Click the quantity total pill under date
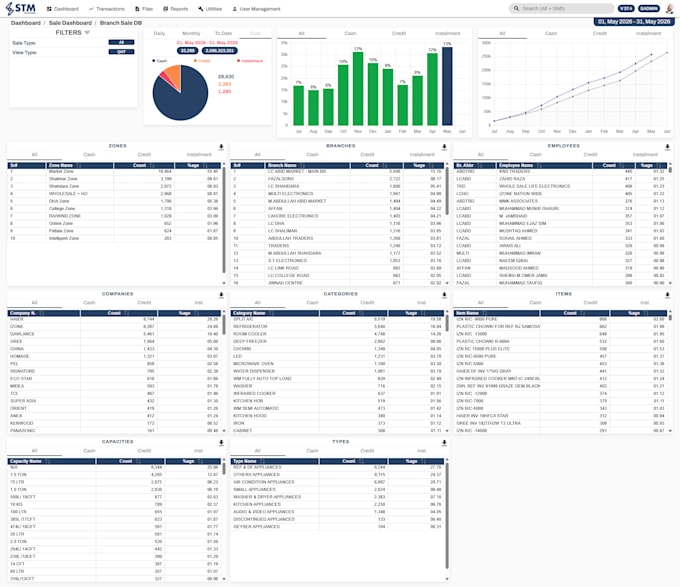 [x=187, y=51]
